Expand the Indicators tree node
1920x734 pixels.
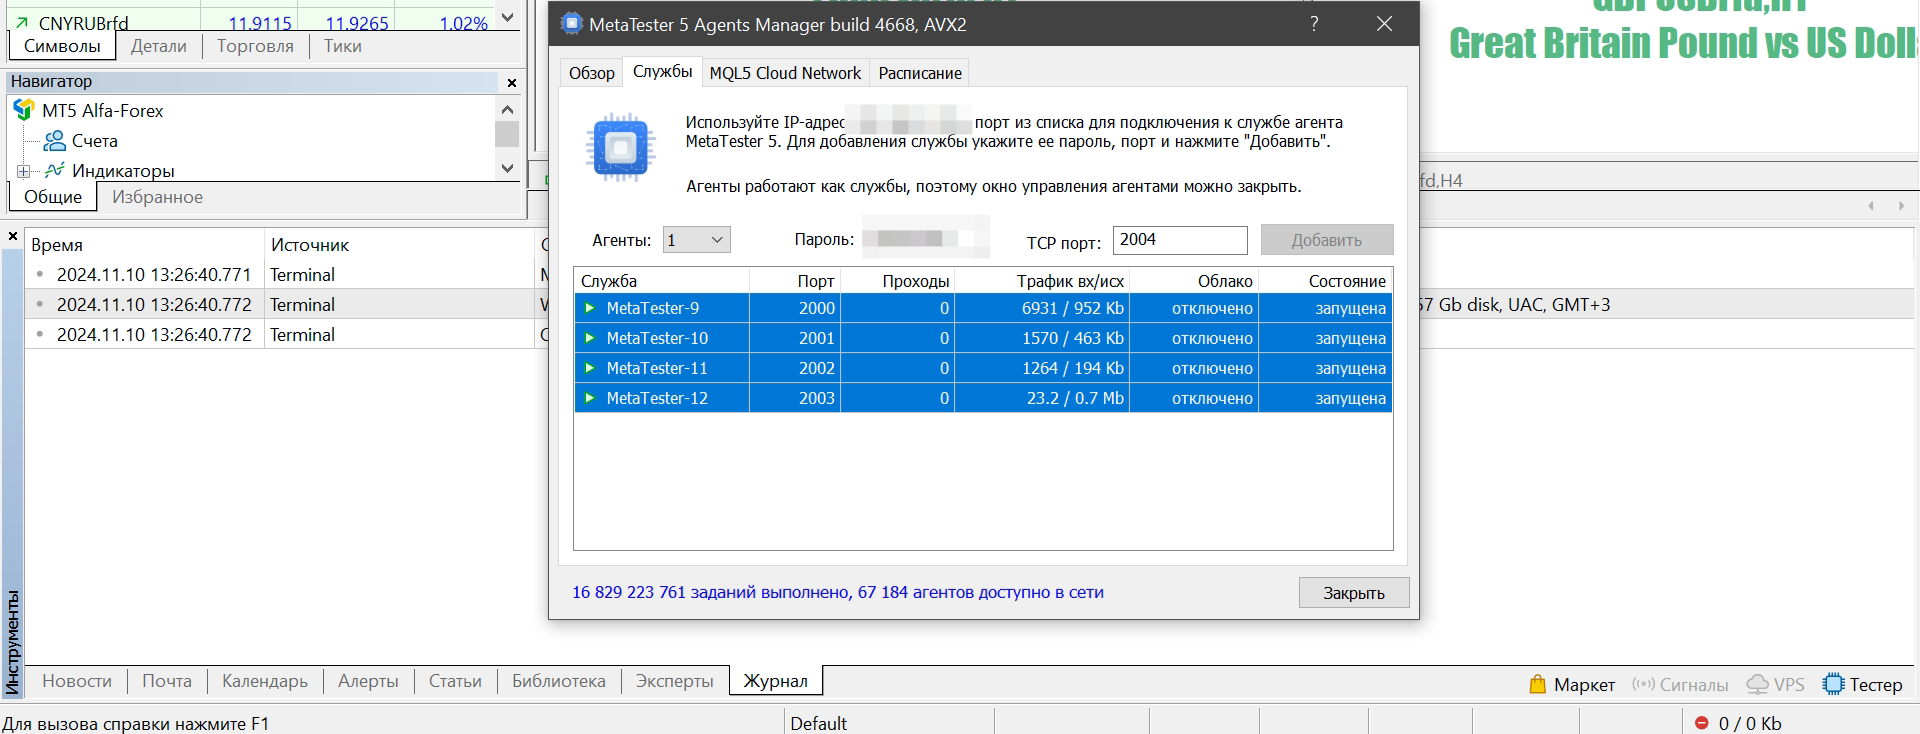coord(23,171)
